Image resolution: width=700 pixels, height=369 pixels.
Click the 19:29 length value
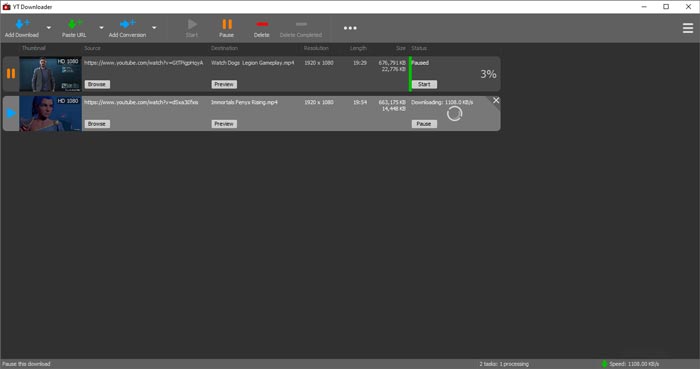click(360, 63)
